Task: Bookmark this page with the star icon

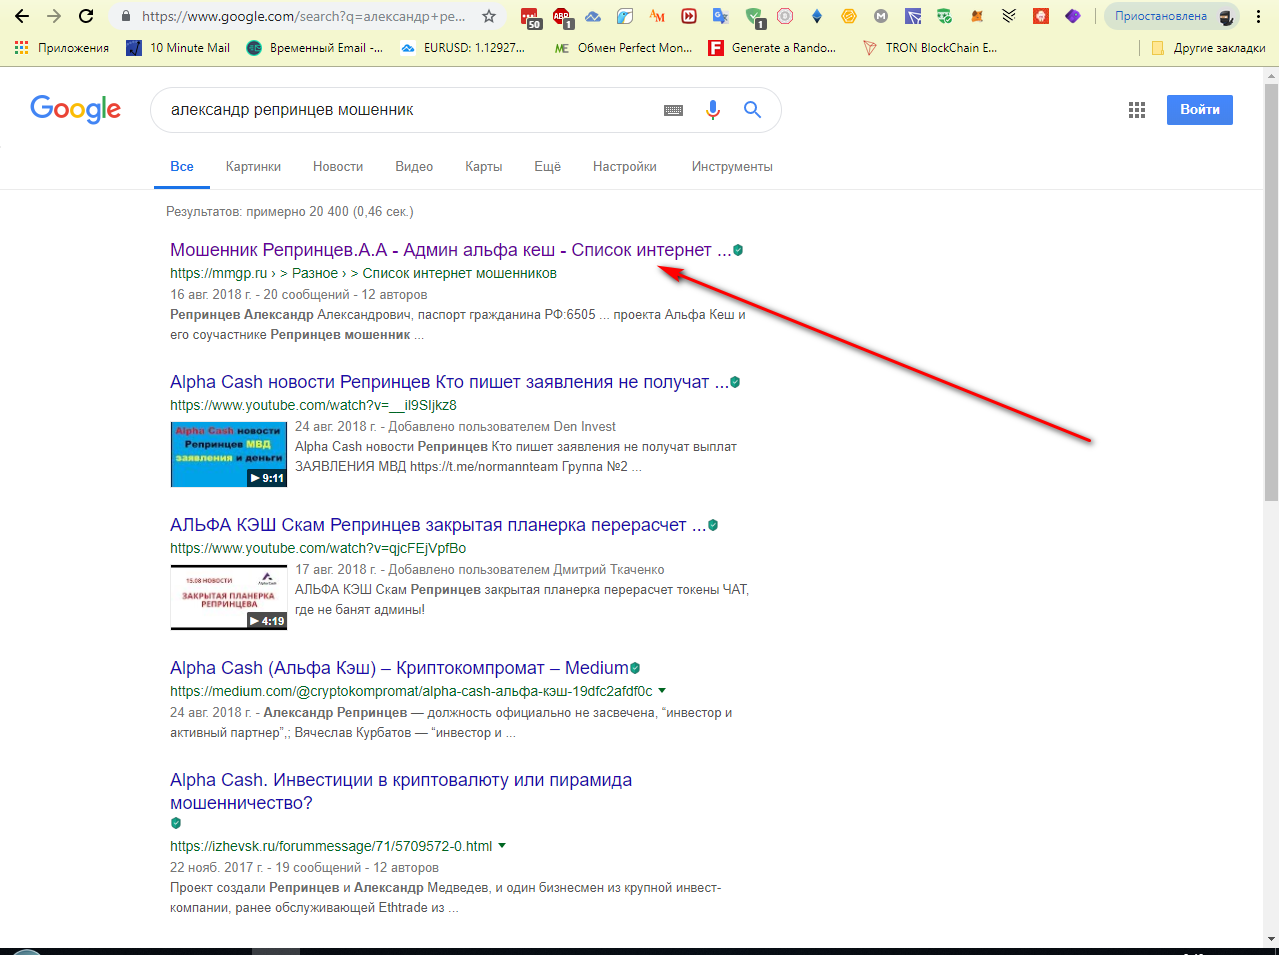Action: pos(489,16)
